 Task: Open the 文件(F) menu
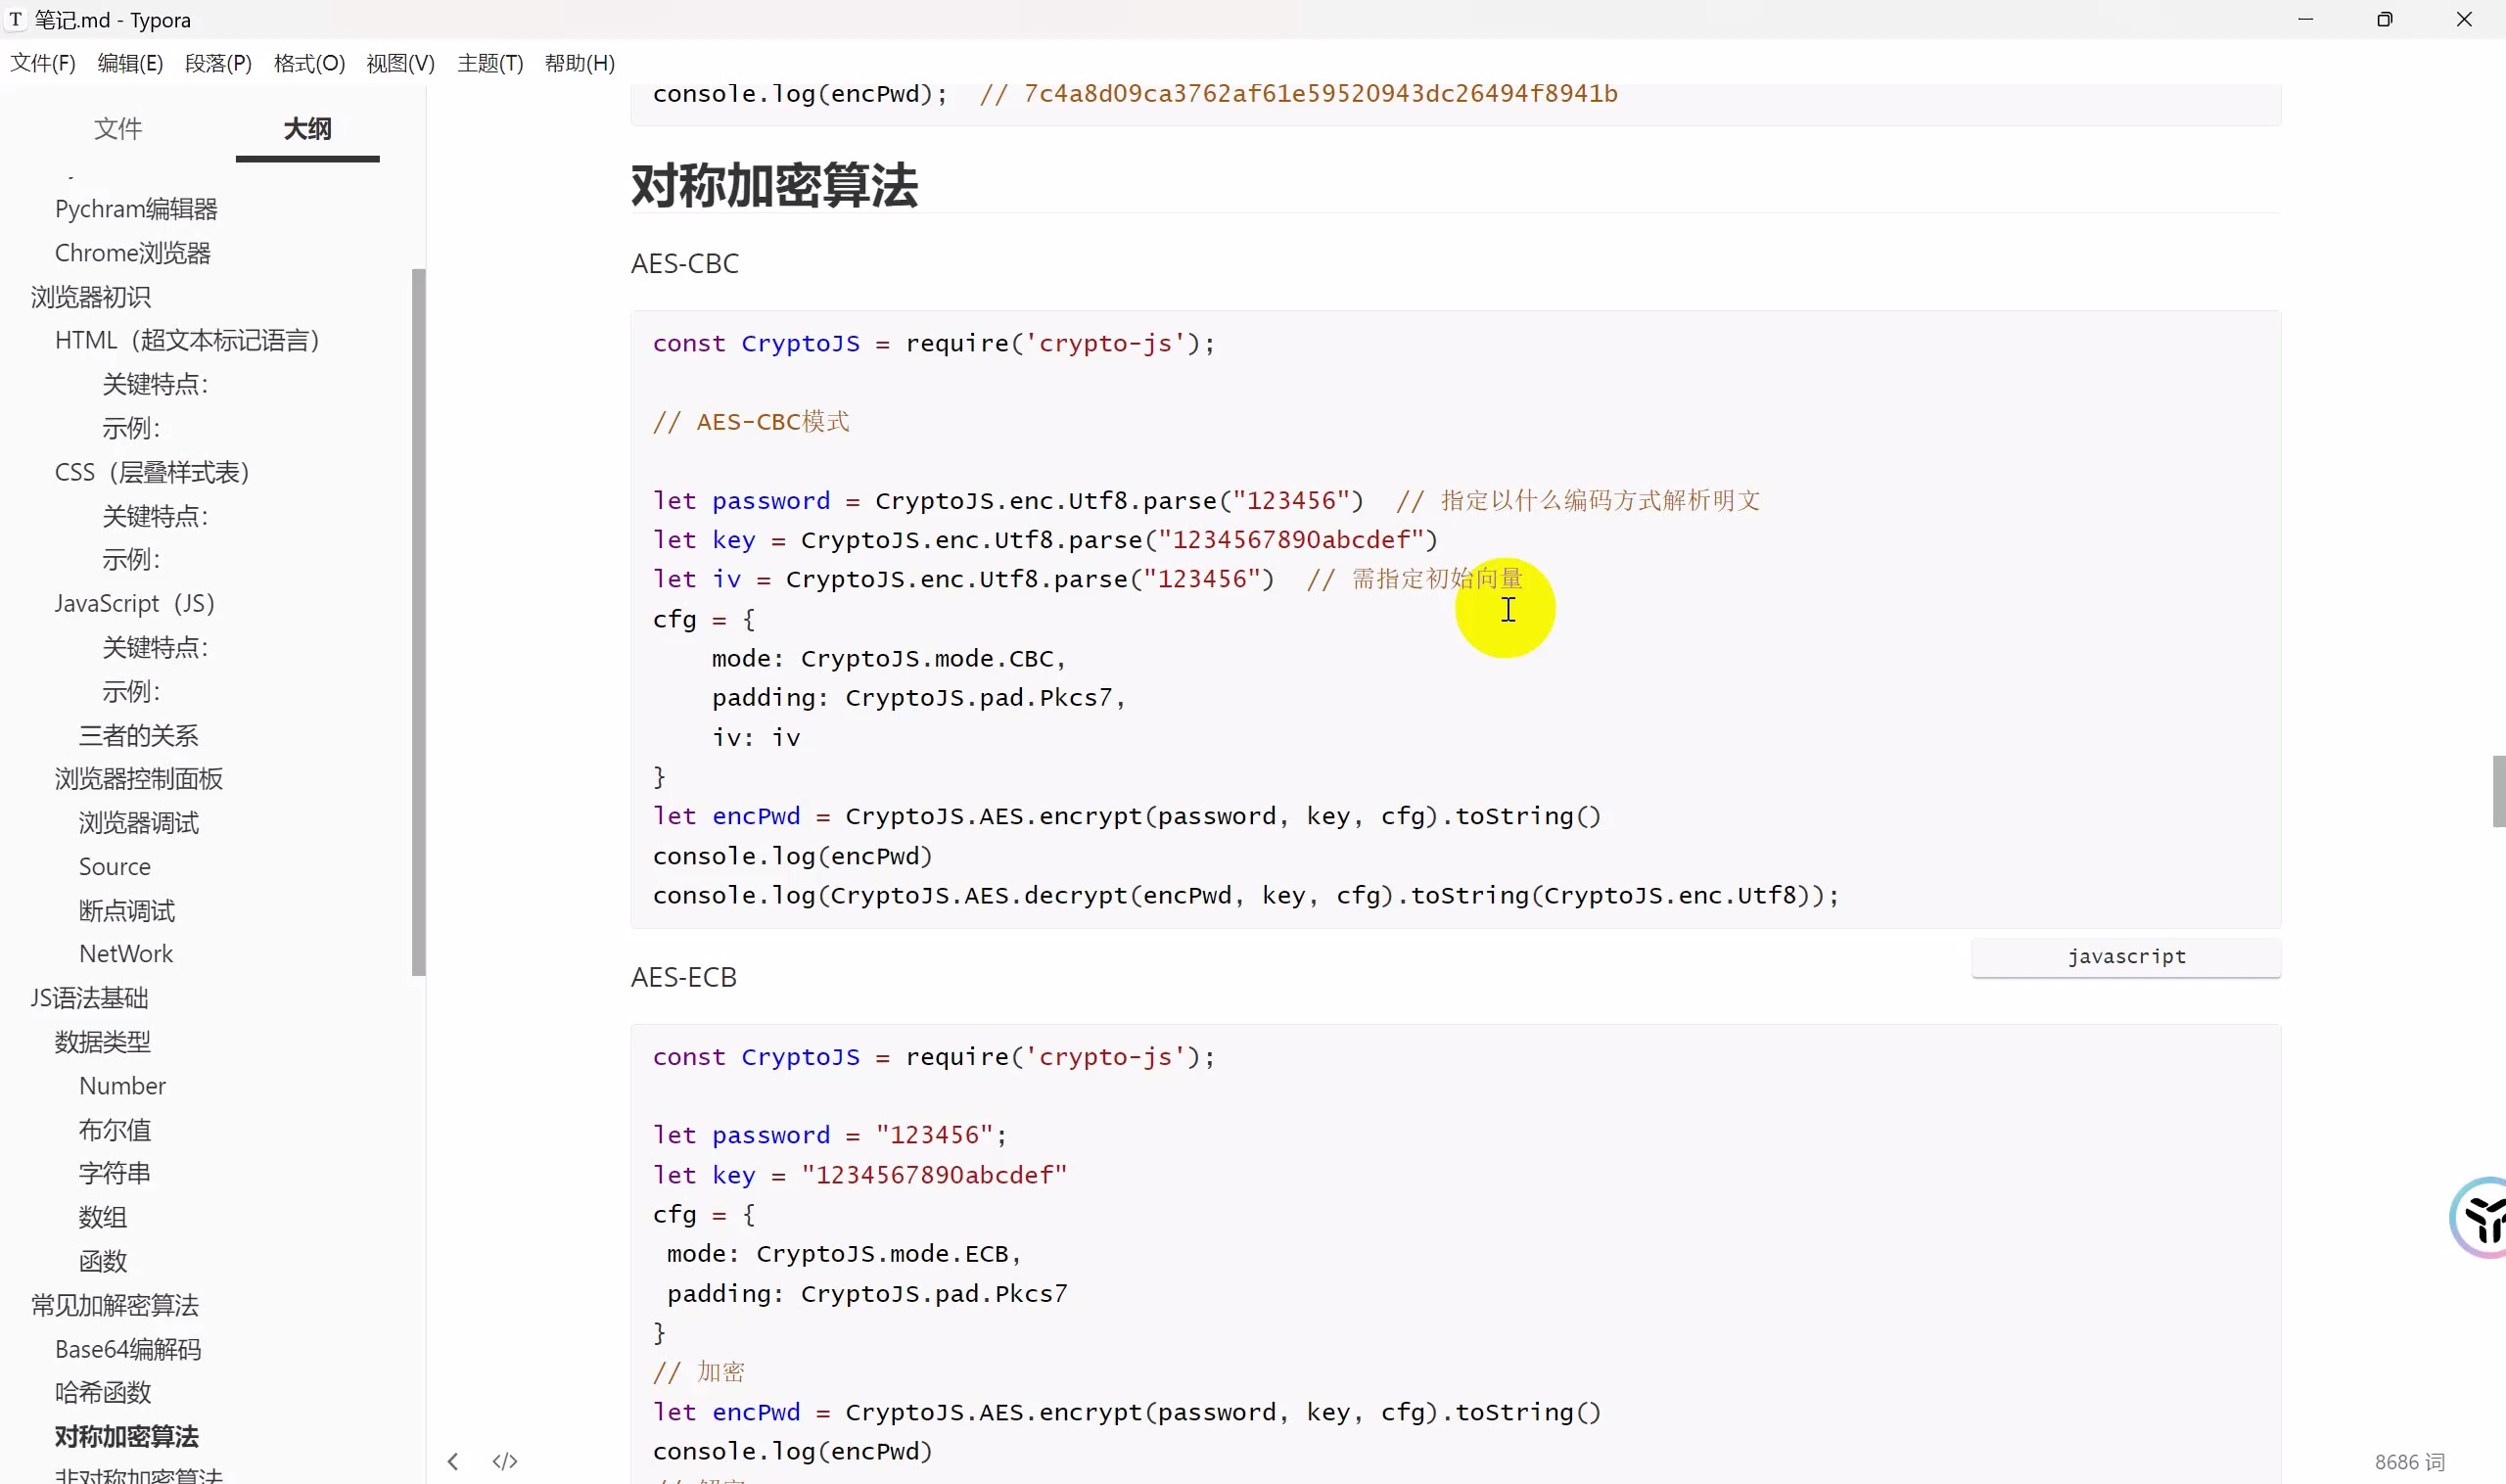pos(42,63)
